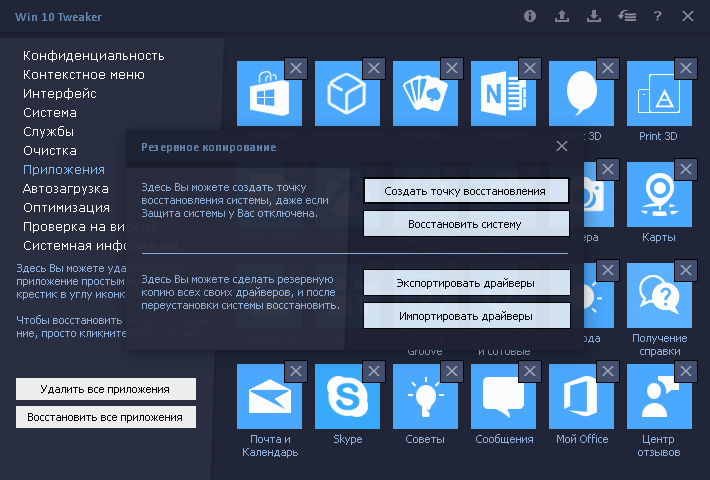Click the Print 3D app tile

point(659,93)
